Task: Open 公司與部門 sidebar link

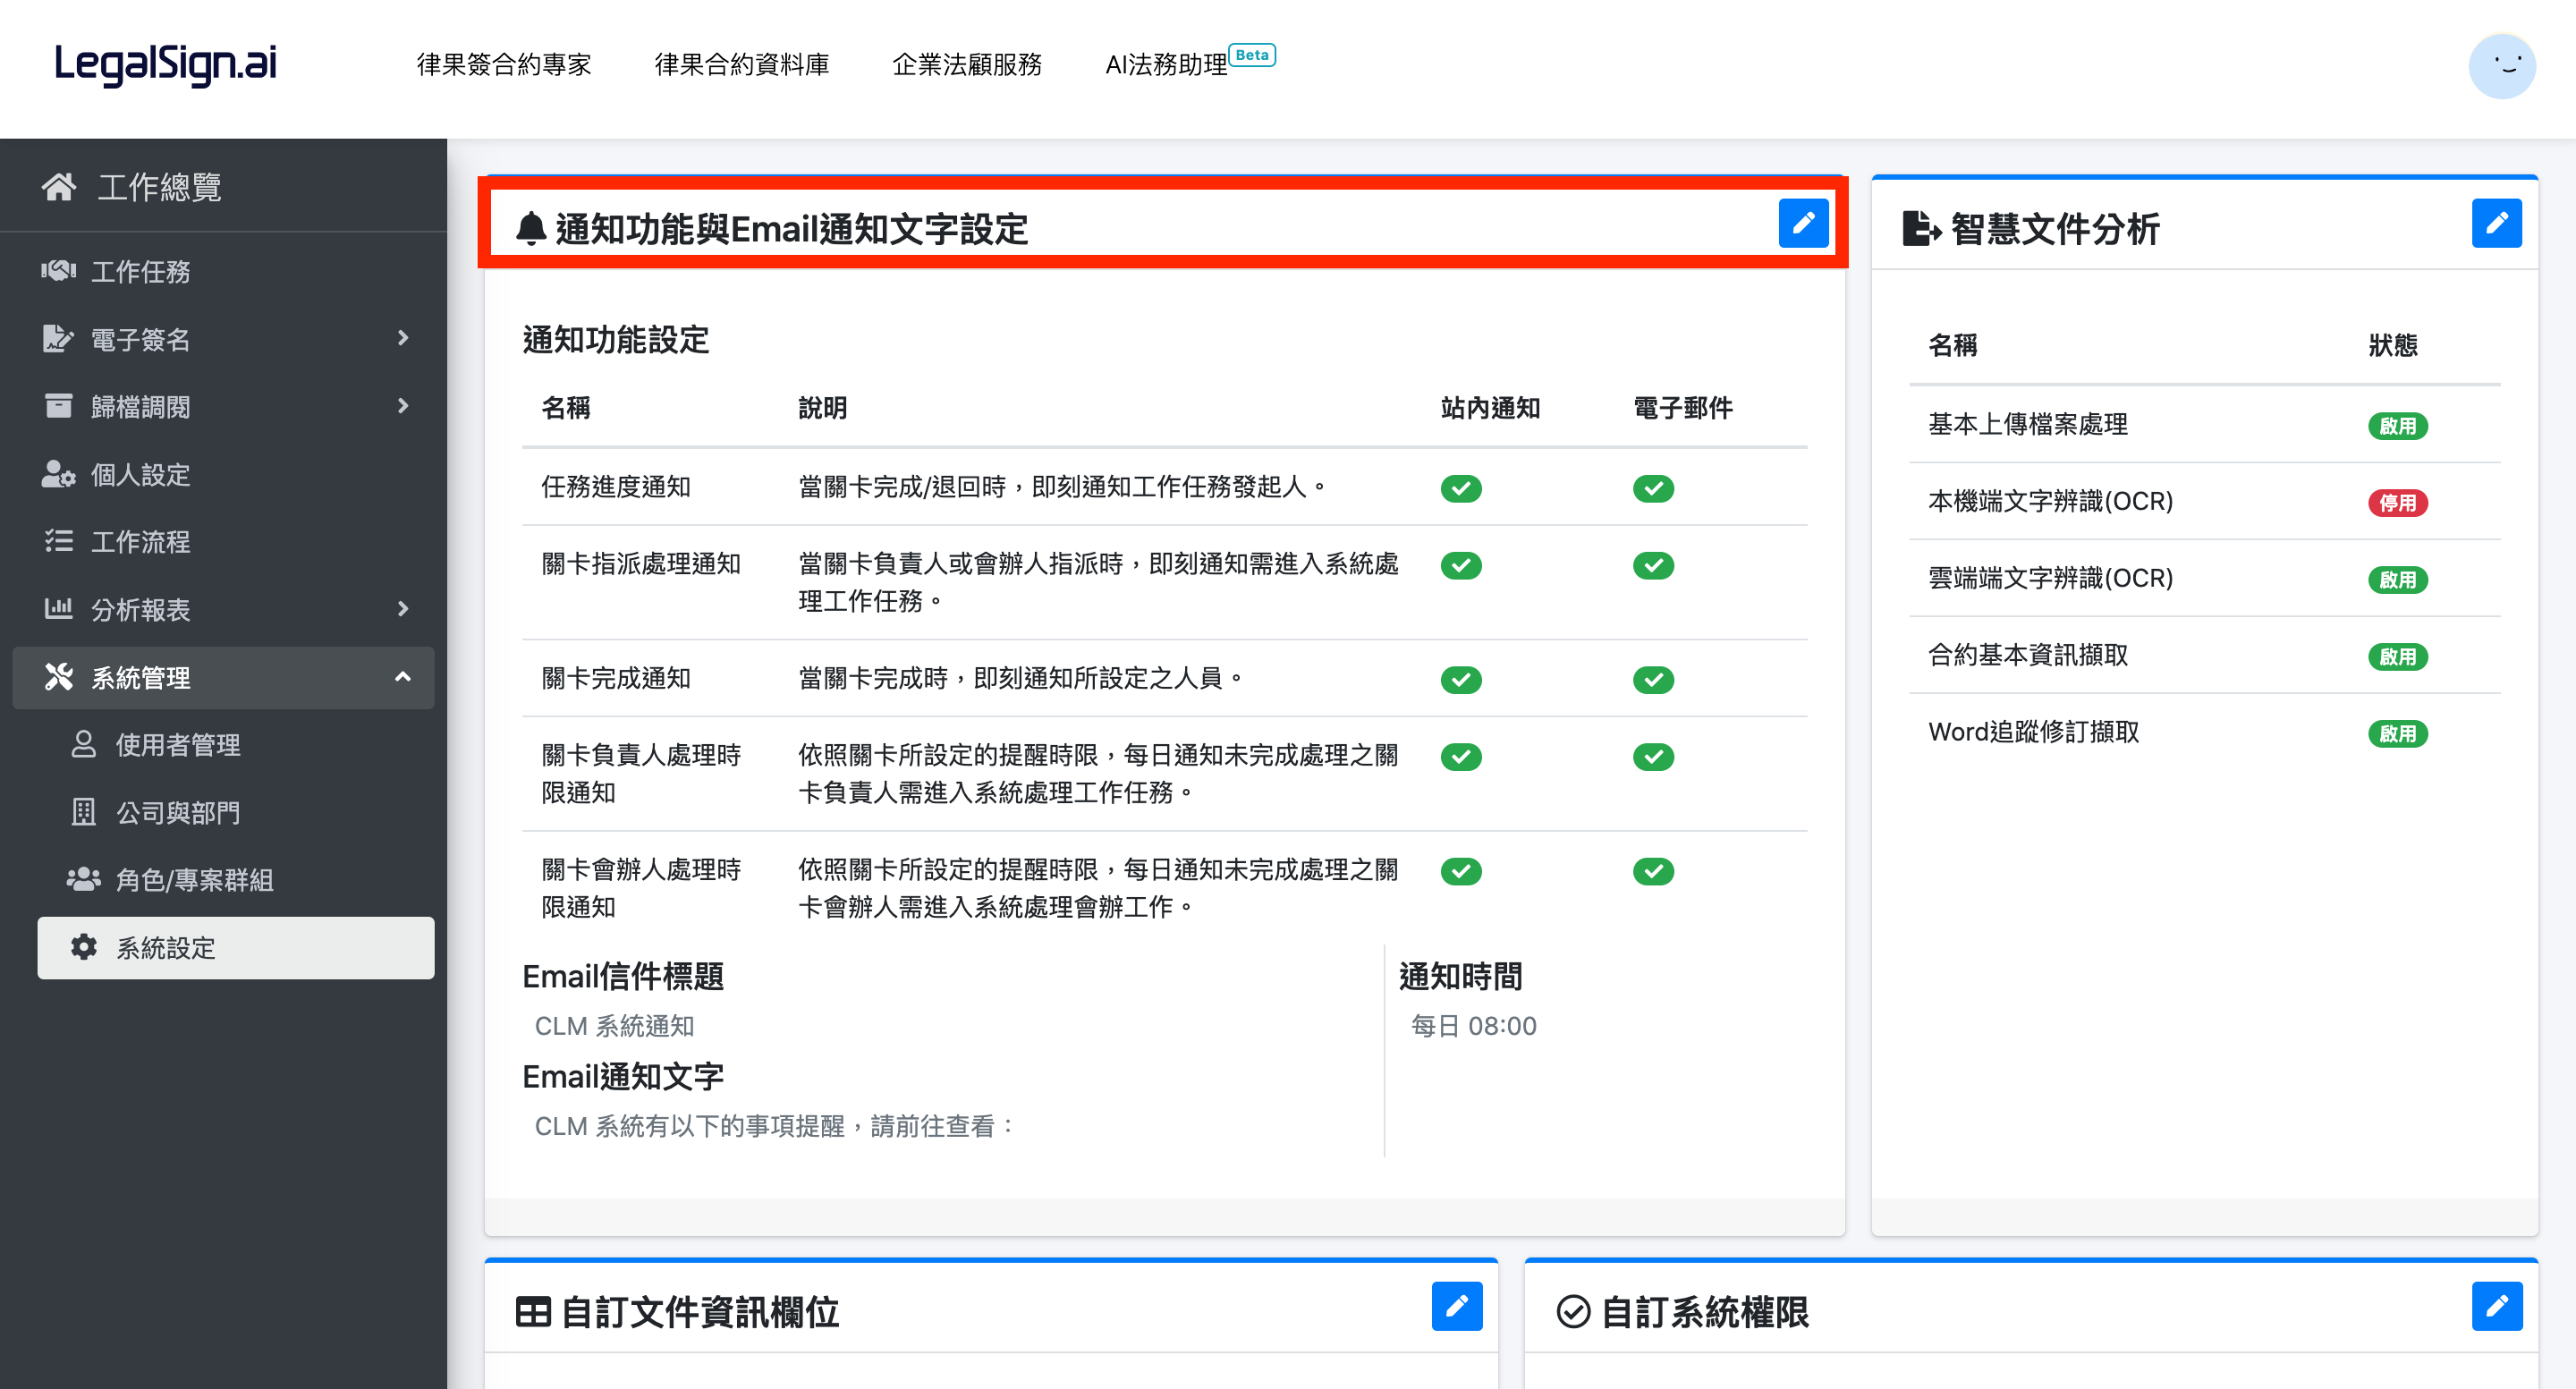Action: (235, 812)
